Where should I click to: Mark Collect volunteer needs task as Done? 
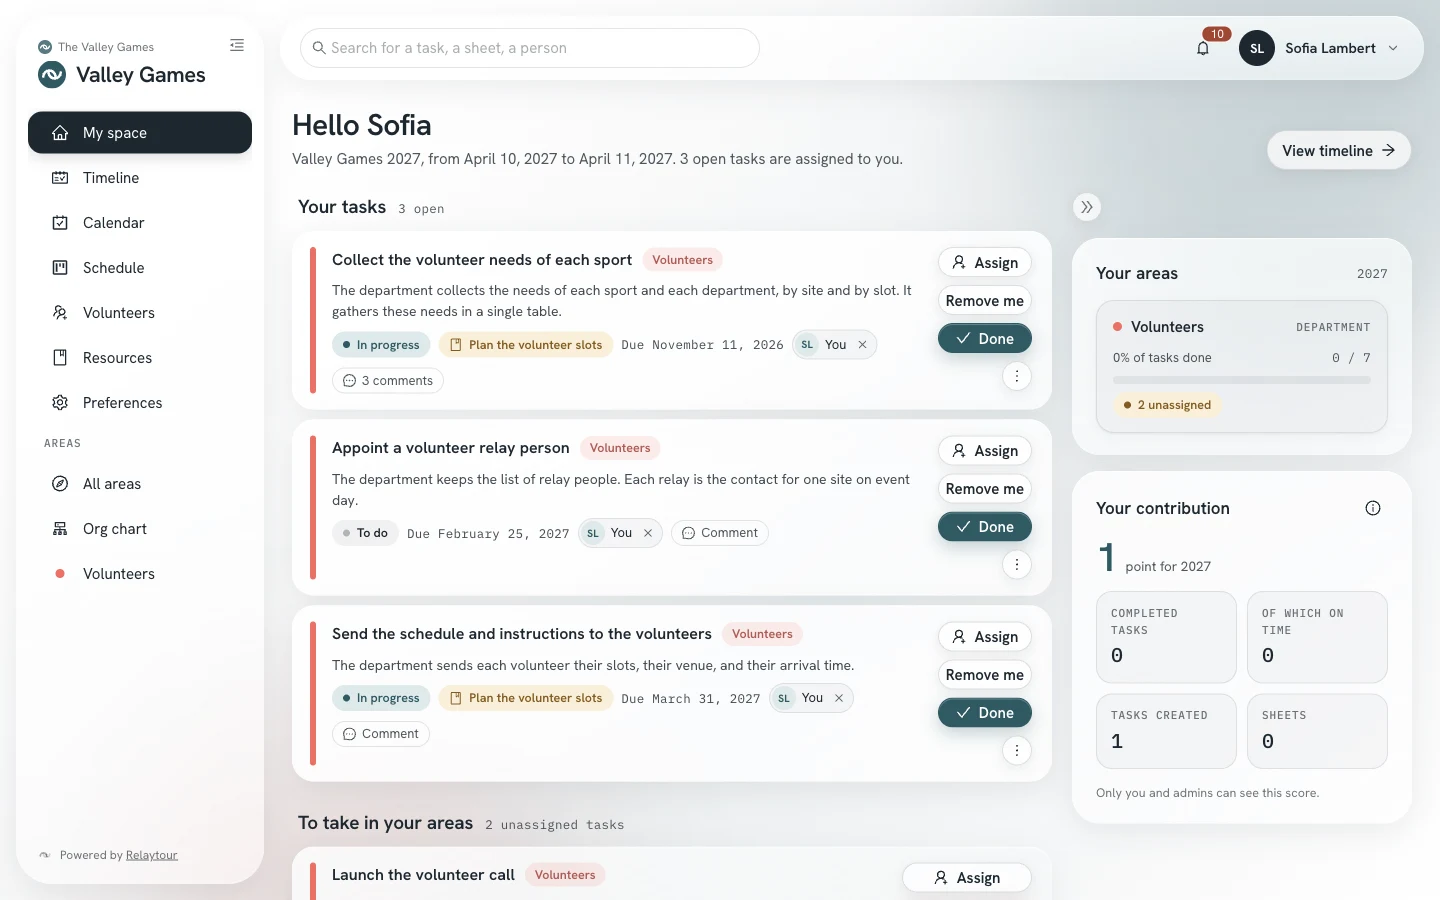pos(985,339)
